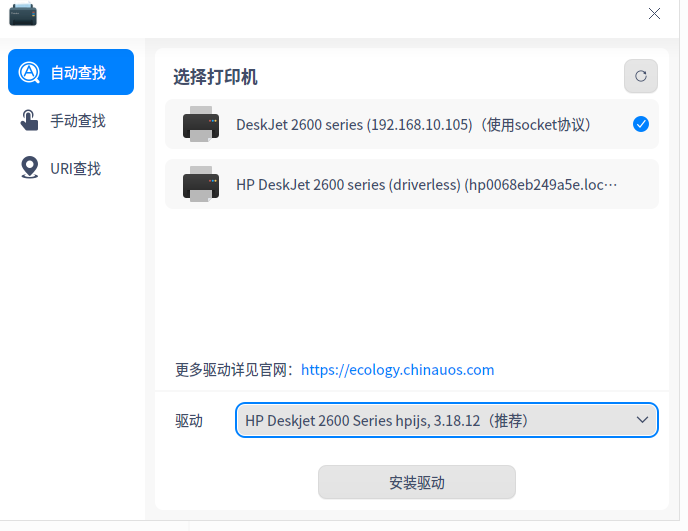The image size is (688, 531).
Task: Click the magnifier icon beside 自动查找
Action: pos(29,72)
